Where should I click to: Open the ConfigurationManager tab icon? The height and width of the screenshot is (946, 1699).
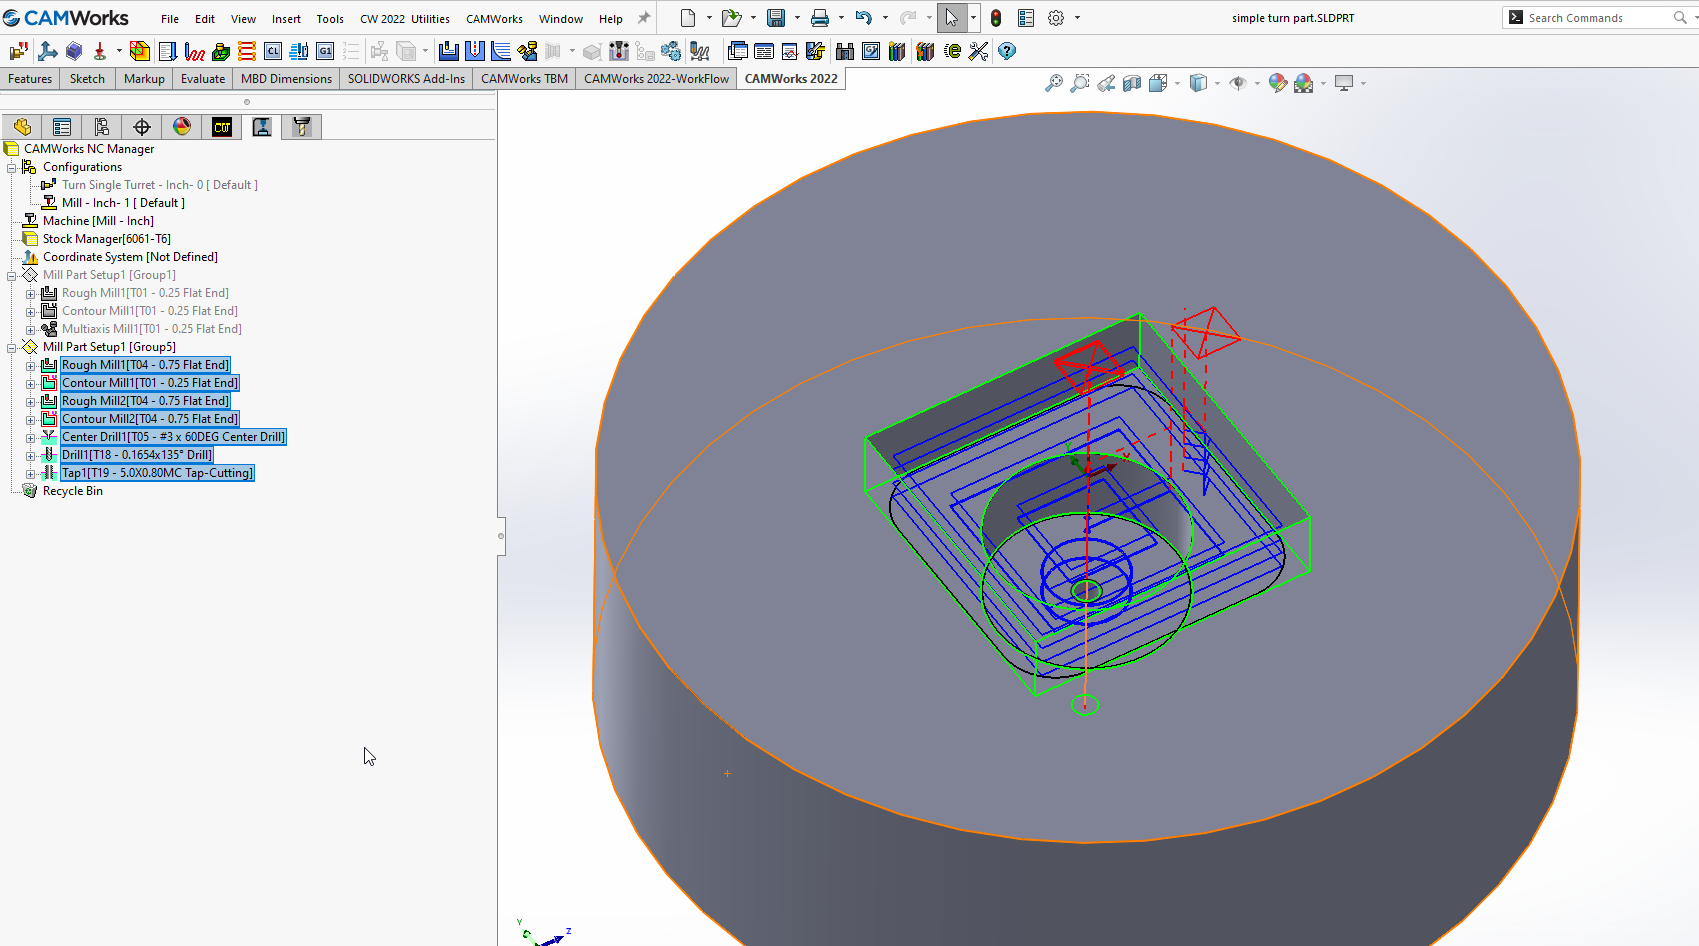point(102,127)
